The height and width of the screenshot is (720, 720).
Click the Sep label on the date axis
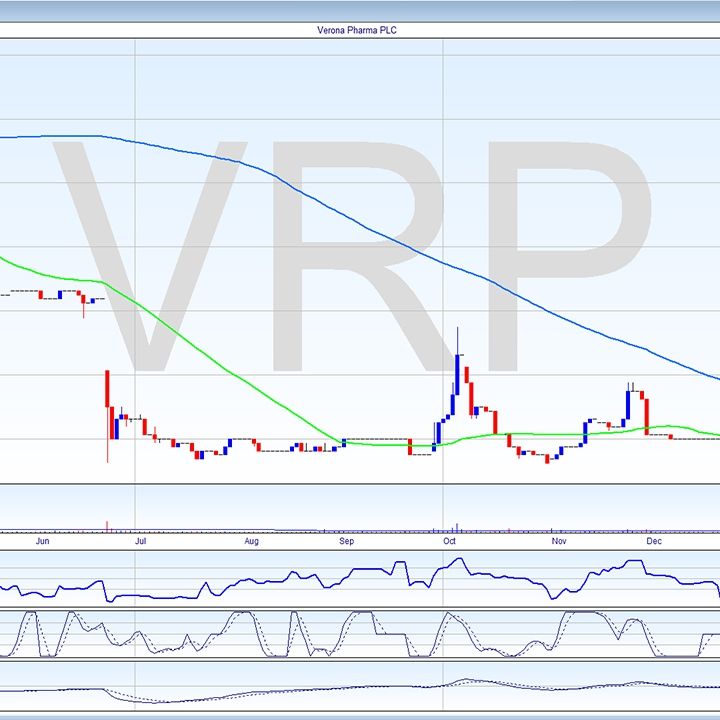coord(347,541)
